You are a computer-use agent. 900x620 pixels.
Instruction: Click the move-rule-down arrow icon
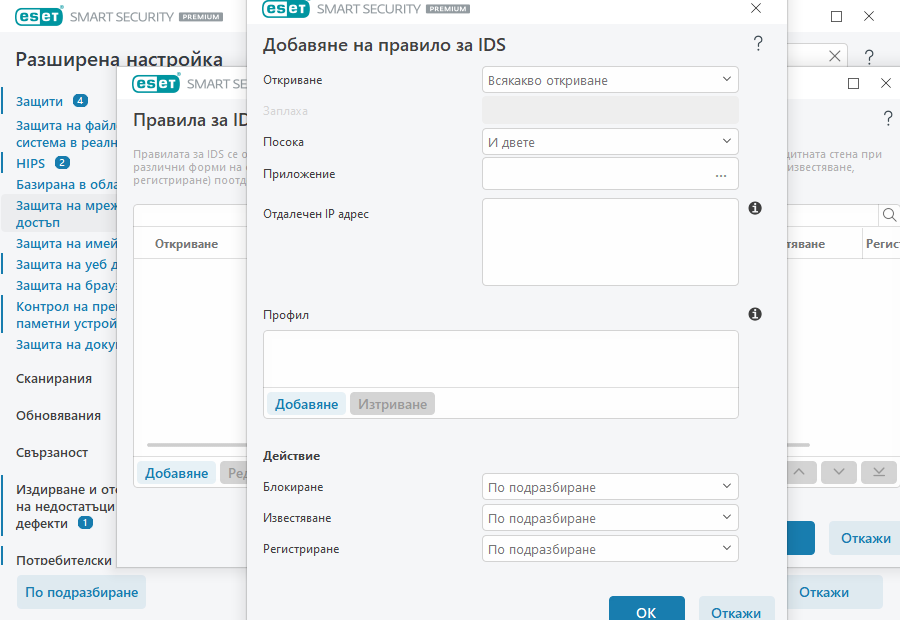coord(838,472)
